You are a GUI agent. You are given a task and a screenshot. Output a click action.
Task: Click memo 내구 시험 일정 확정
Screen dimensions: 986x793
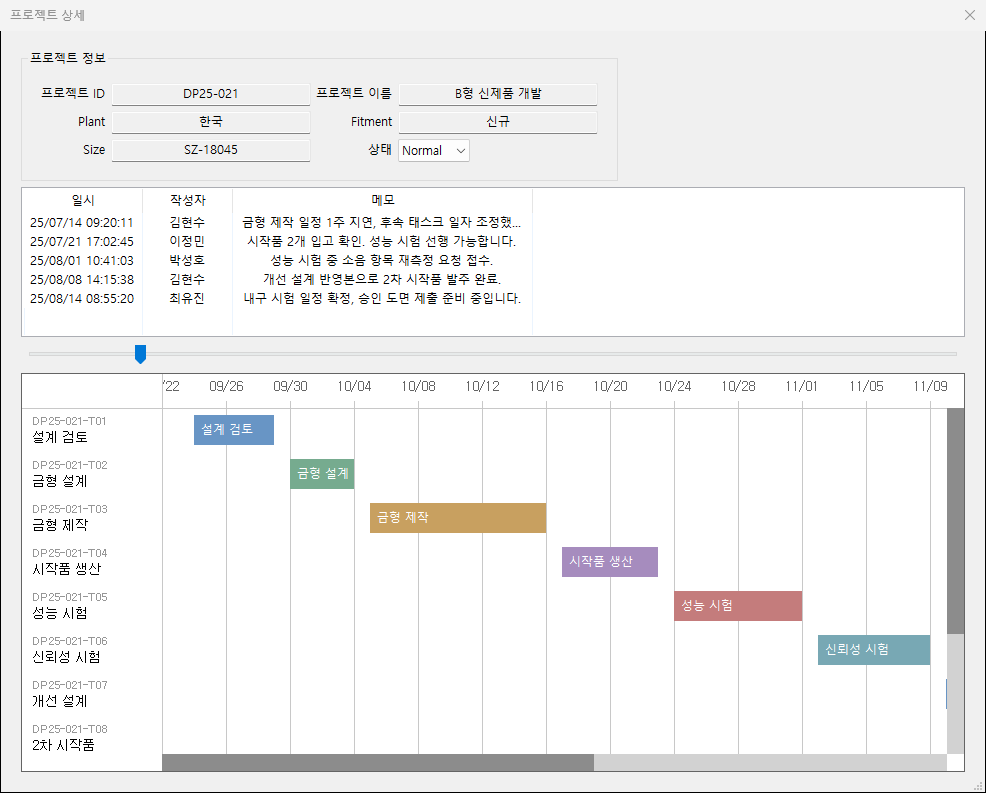click(382, 298)
